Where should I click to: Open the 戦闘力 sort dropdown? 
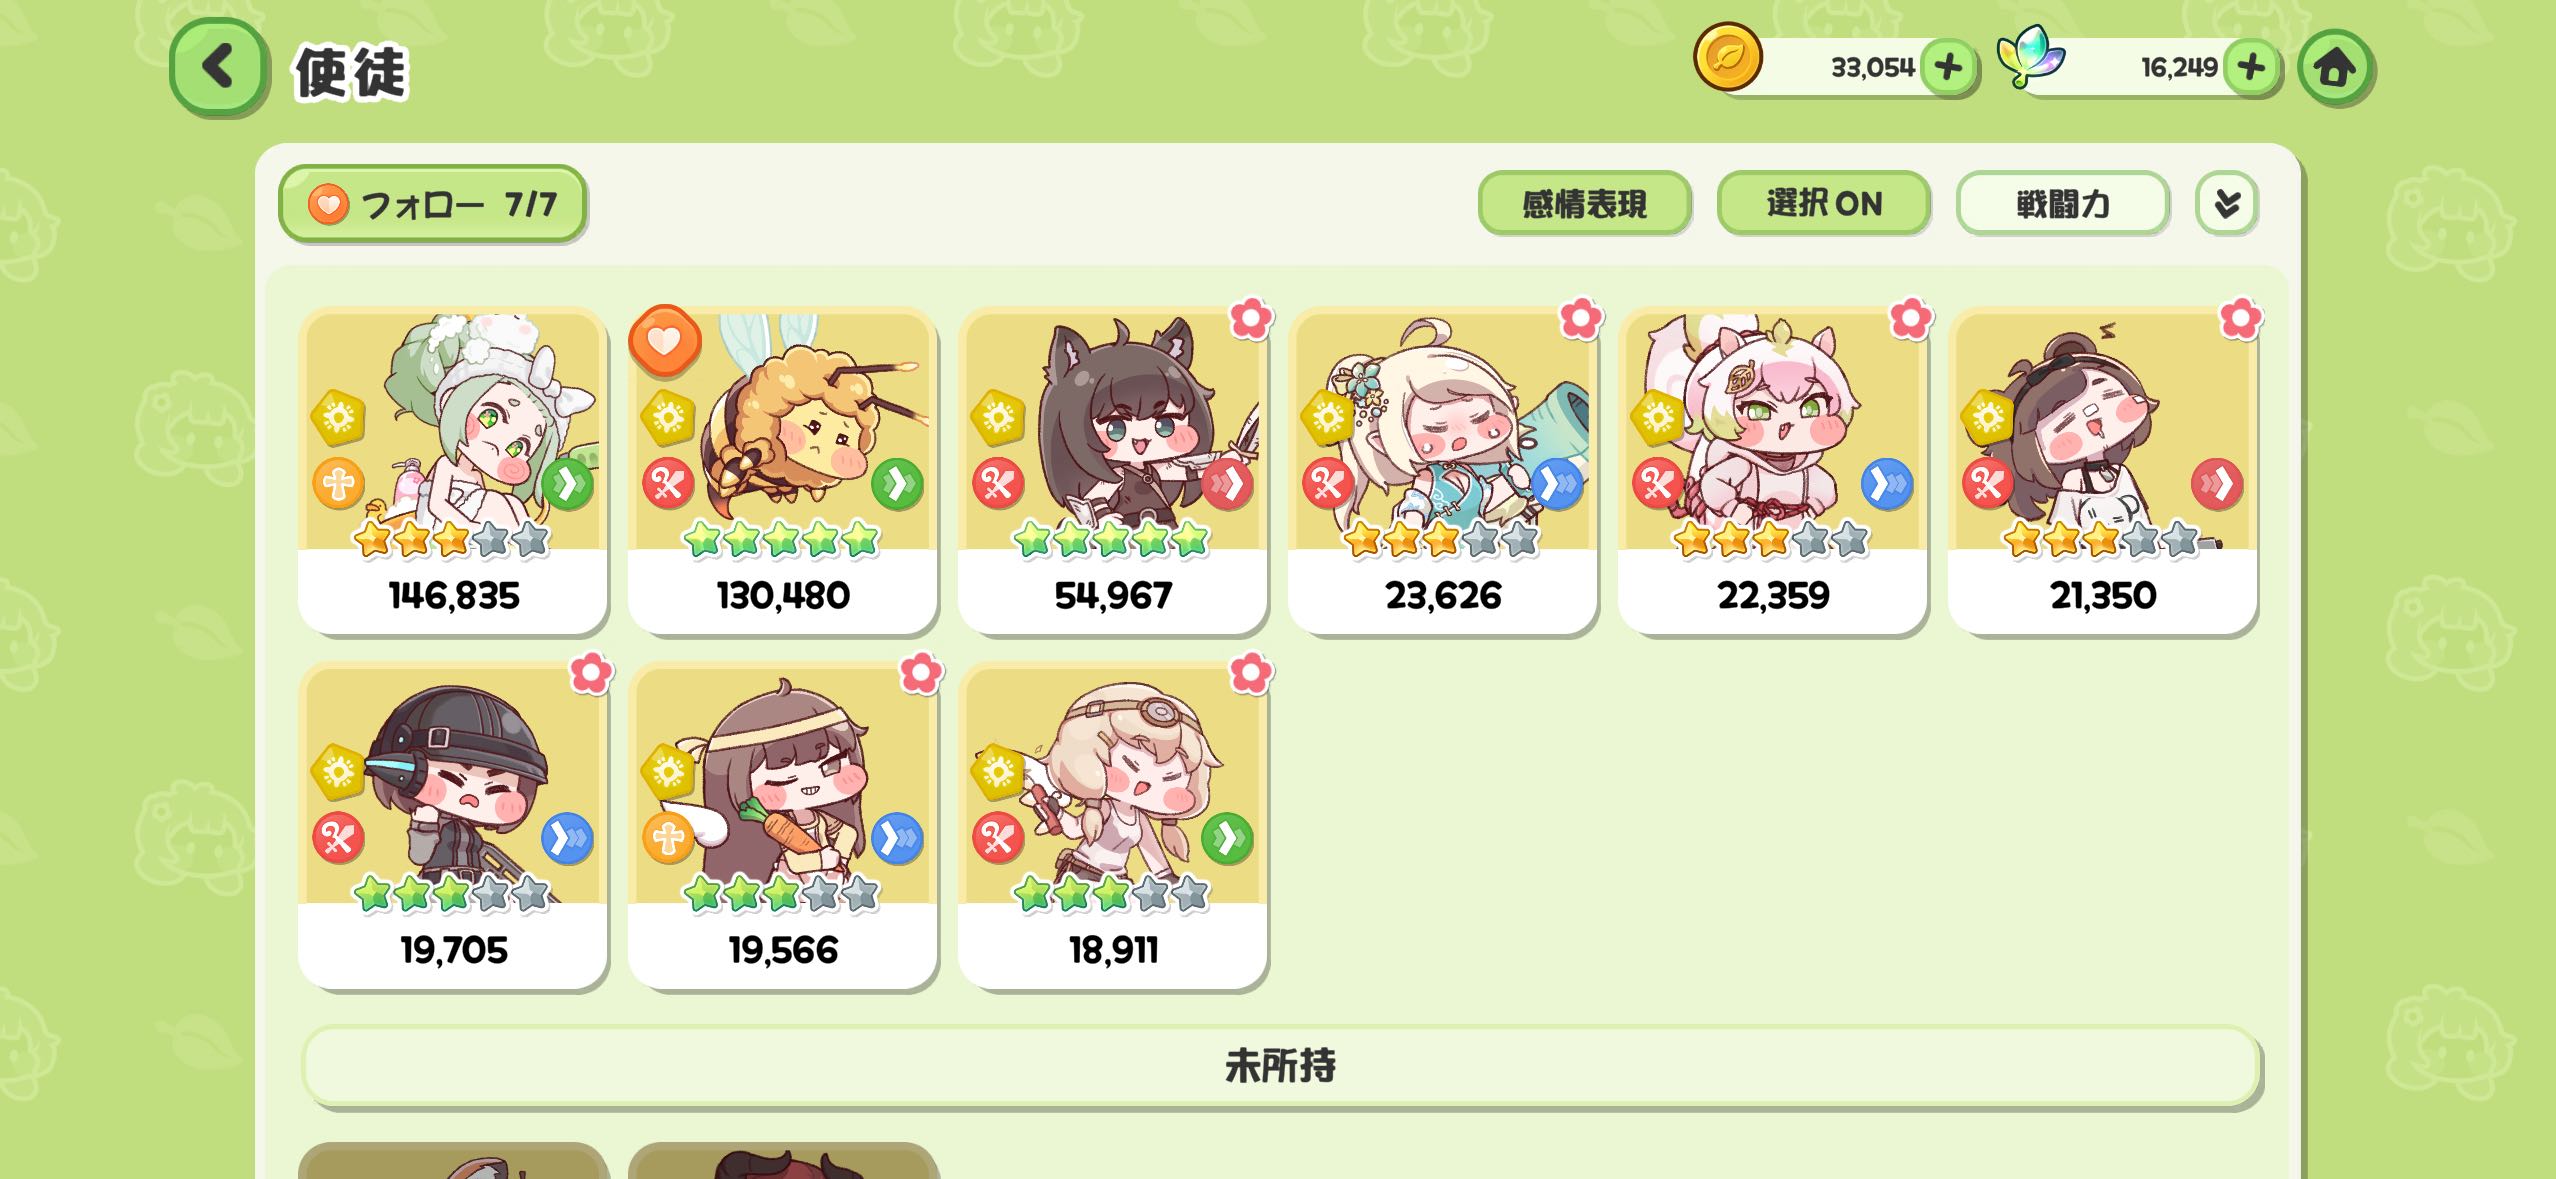[2062, 204]
